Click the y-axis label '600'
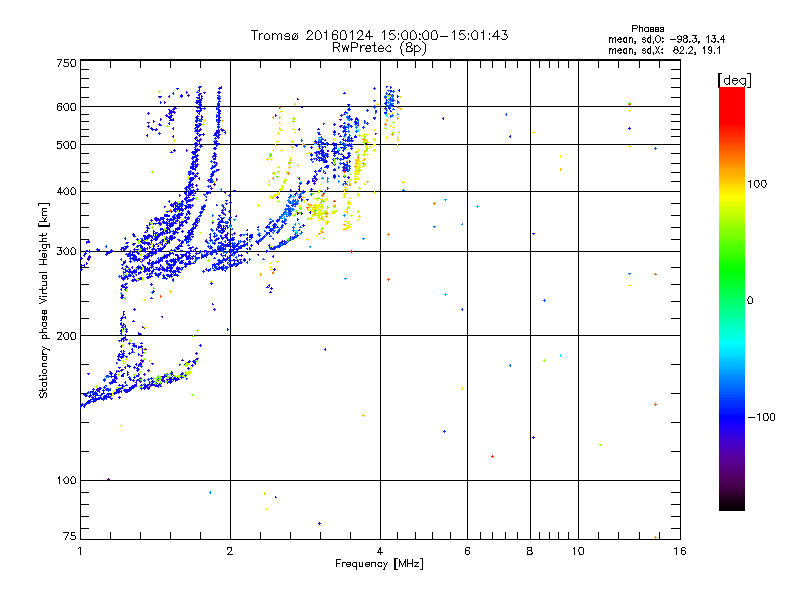Viewport: 800px width, 600px height. point(66,107)
